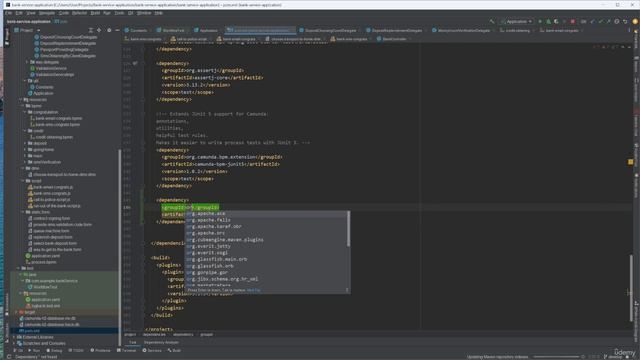Select WorkflowTest class in project tree
640x360 pixels.
(x=45, y=287)
